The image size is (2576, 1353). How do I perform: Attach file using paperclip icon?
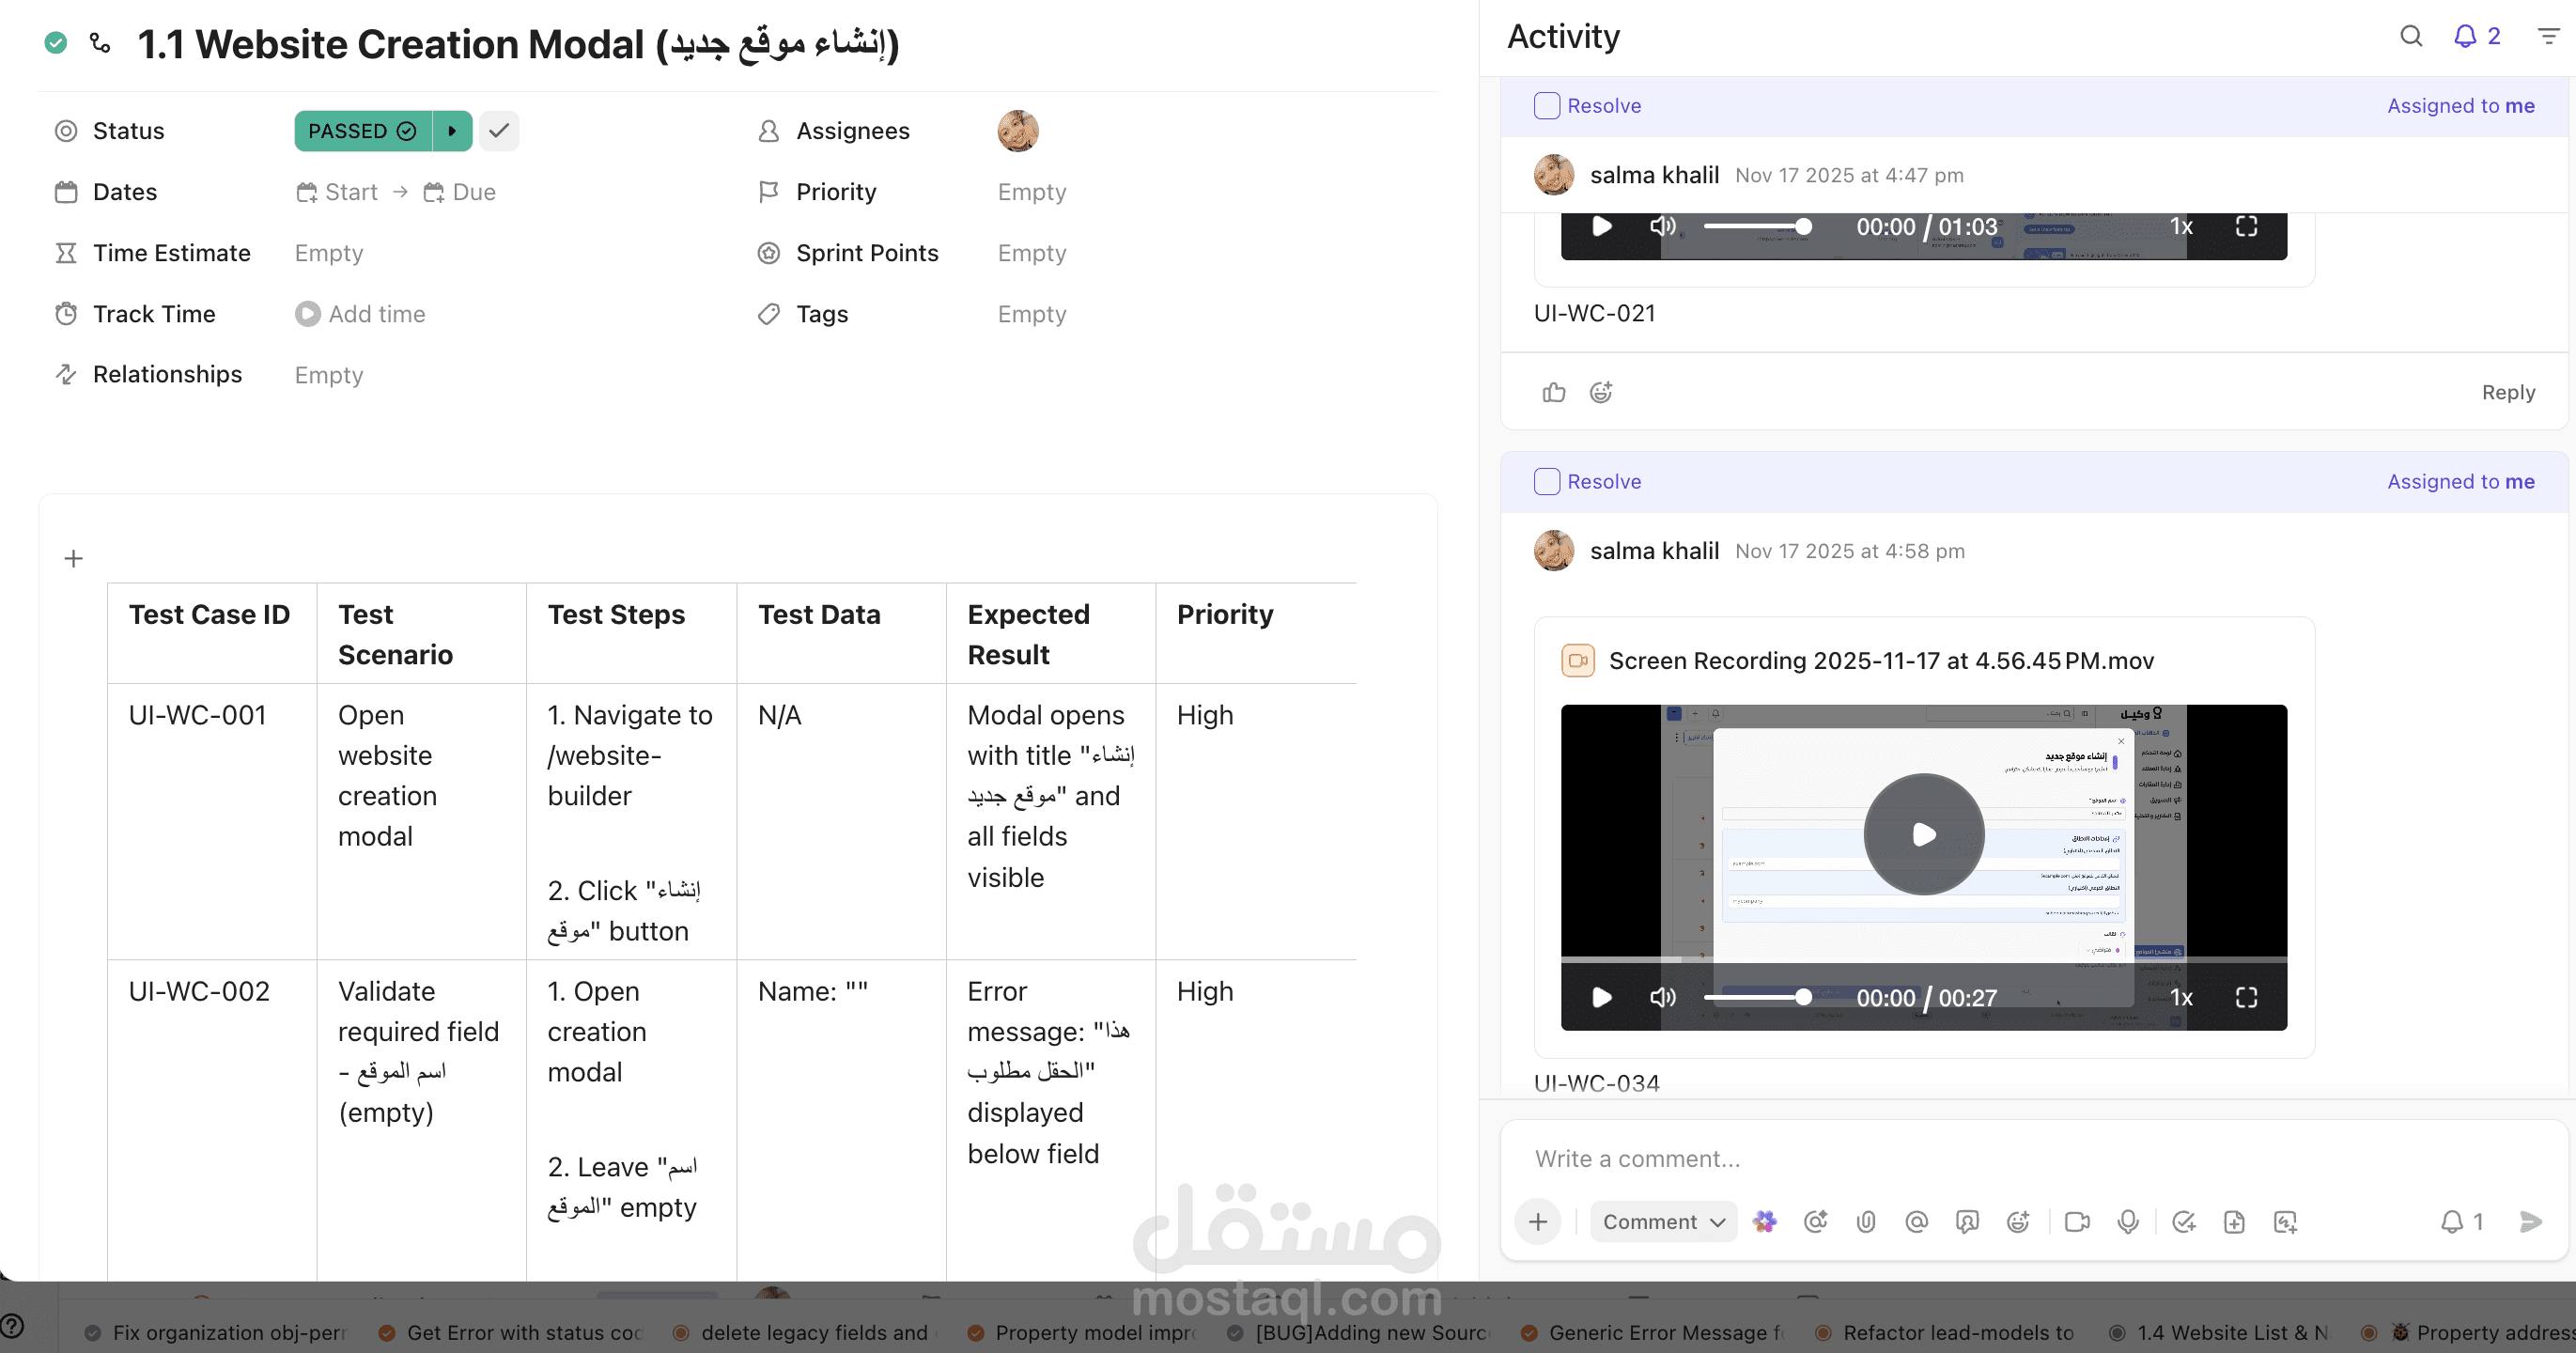[x=1865, y=1221]
